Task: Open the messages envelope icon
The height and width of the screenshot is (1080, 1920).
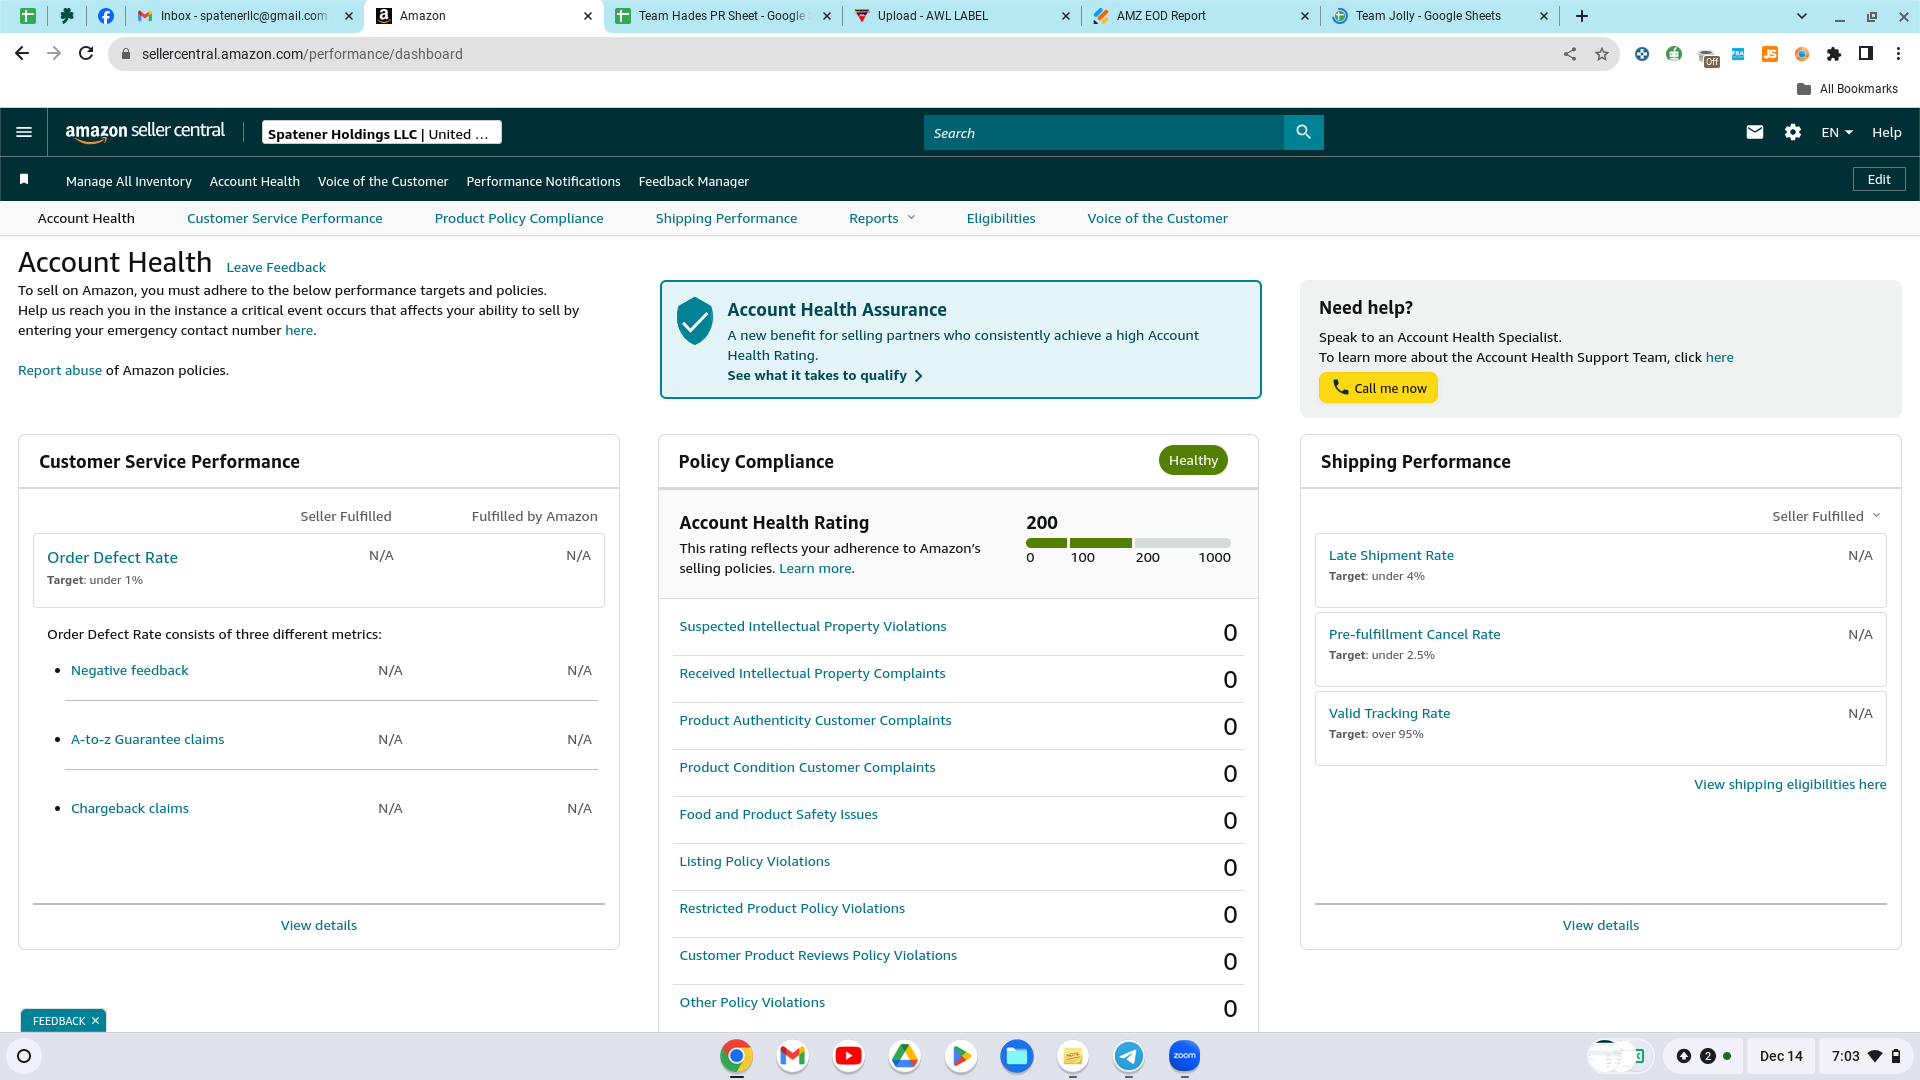Action: coord(1754,132)
